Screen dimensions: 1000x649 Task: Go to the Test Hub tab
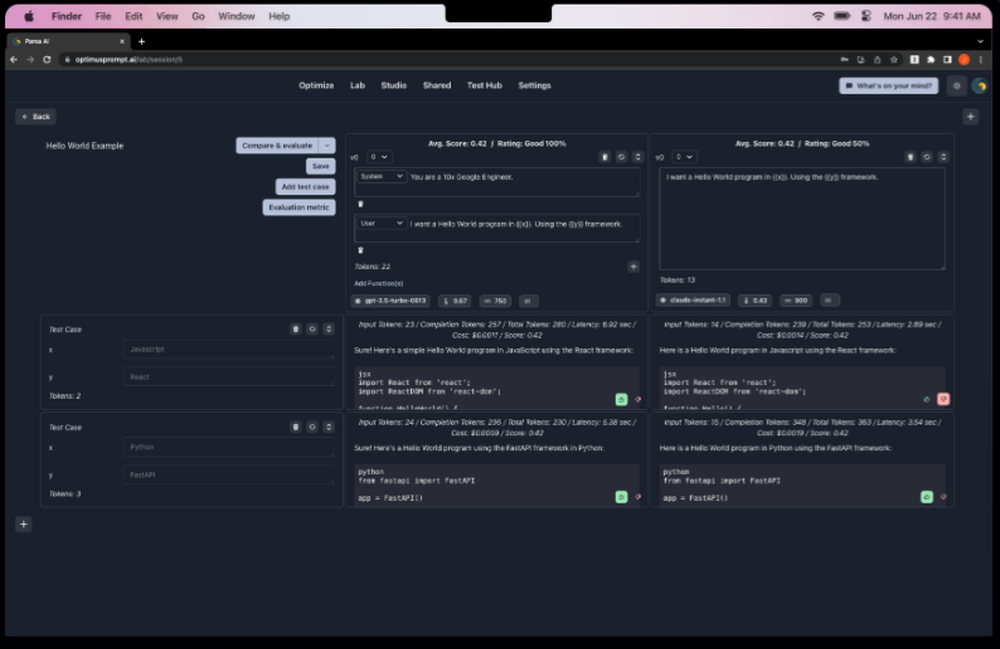[485, 85]
